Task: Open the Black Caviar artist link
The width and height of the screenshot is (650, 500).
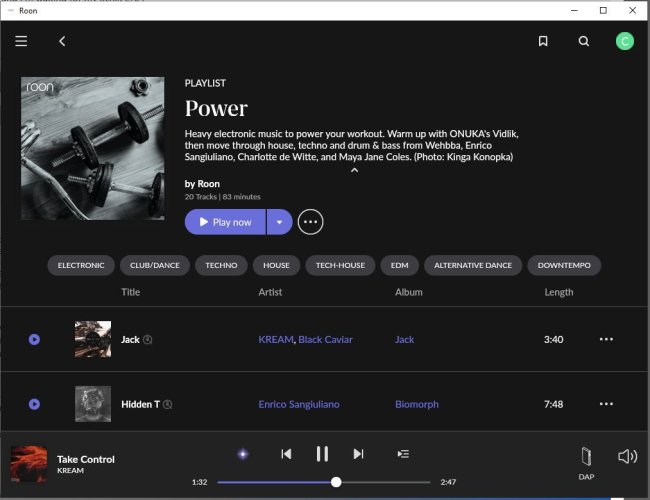Action: click(325, 340)
